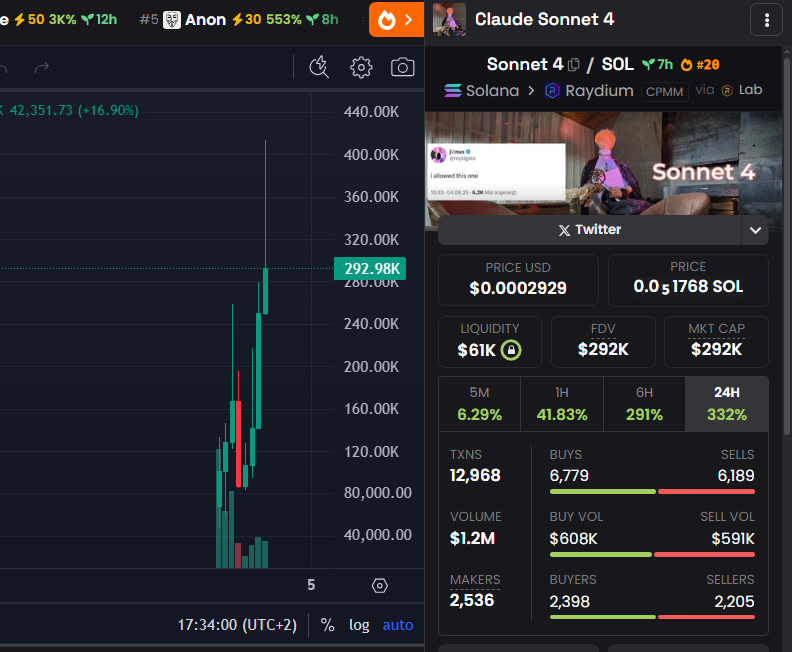Click the Anon token mask avatar
Viewport: 792px width, 652px height.
172,20
